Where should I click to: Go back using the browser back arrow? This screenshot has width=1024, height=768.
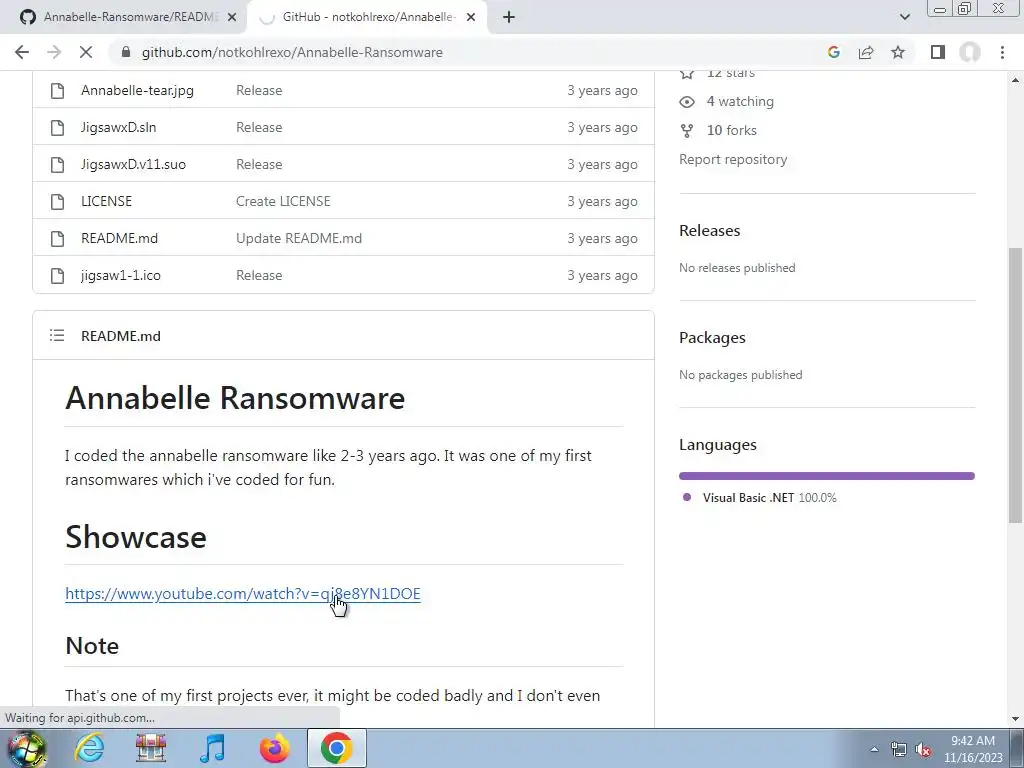click(22, 52)
